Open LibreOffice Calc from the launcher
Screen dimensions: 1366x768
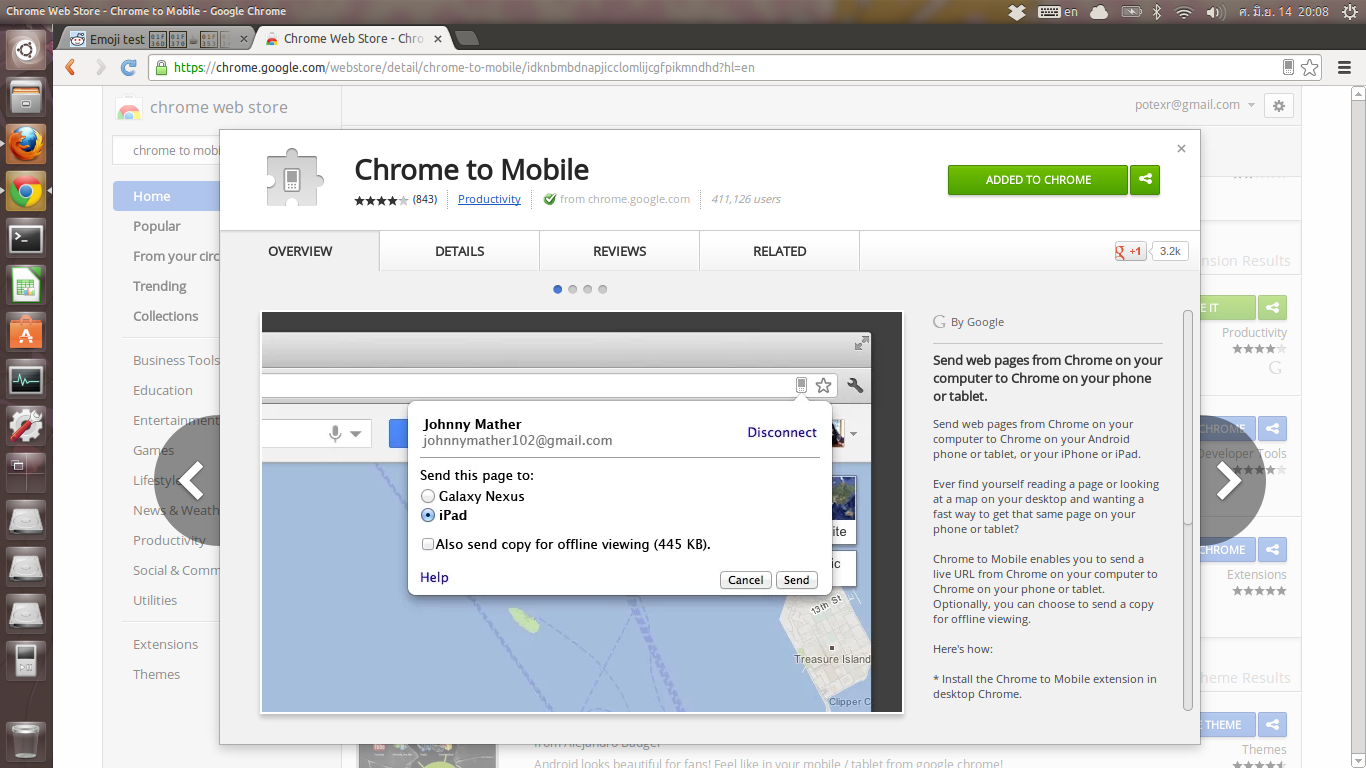(26, 285)
